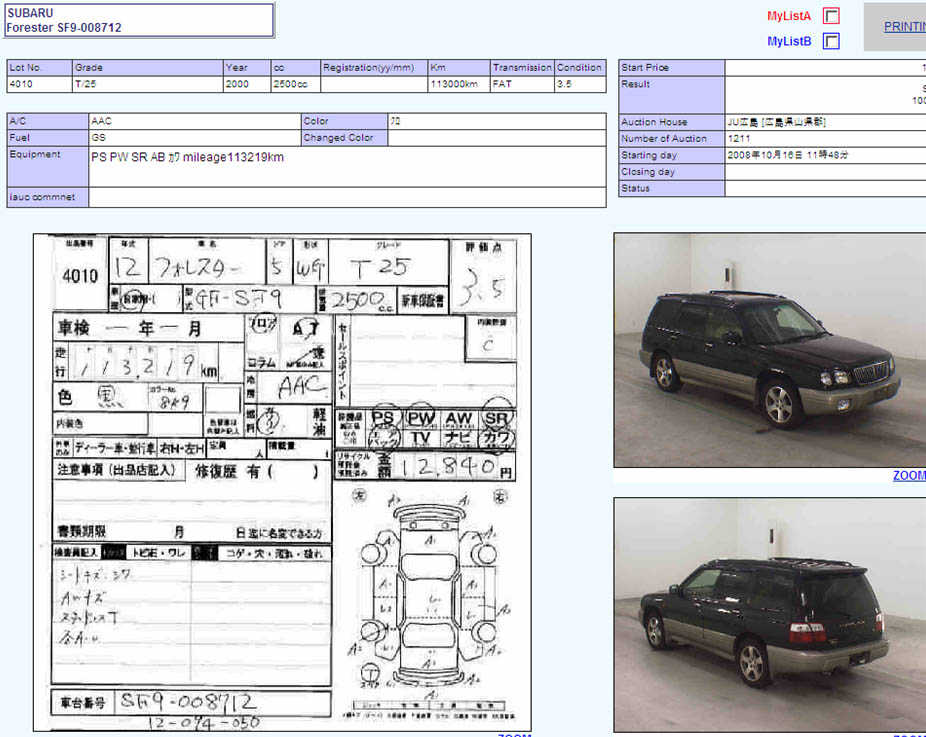Click the starting day date in October 2008
Viewport: 926px width, 737px height.
click(x=788, y=155)
